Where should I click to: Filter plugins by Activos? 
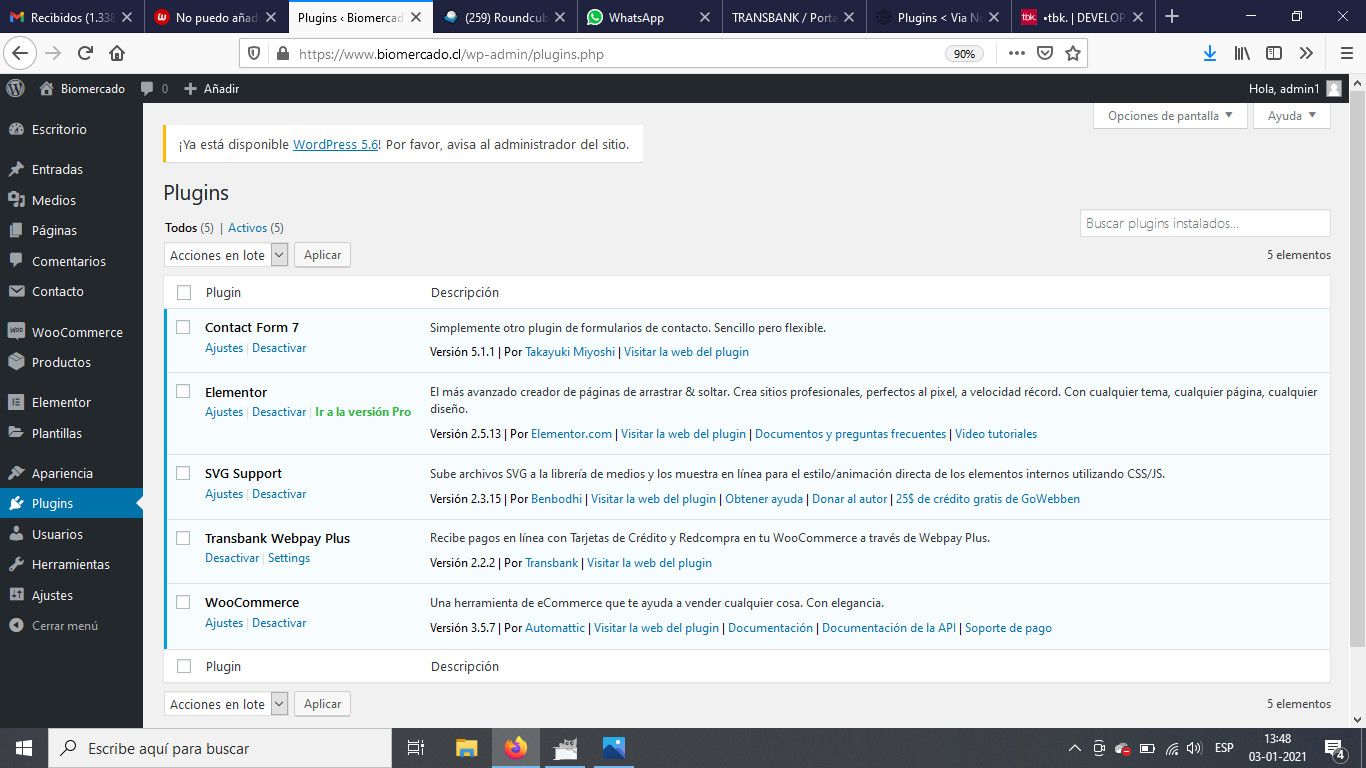247,228
